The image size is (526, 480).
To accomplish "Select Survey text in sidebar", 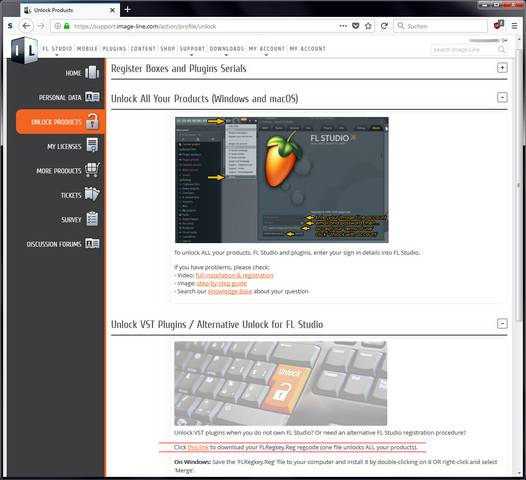I will point(71,220).
